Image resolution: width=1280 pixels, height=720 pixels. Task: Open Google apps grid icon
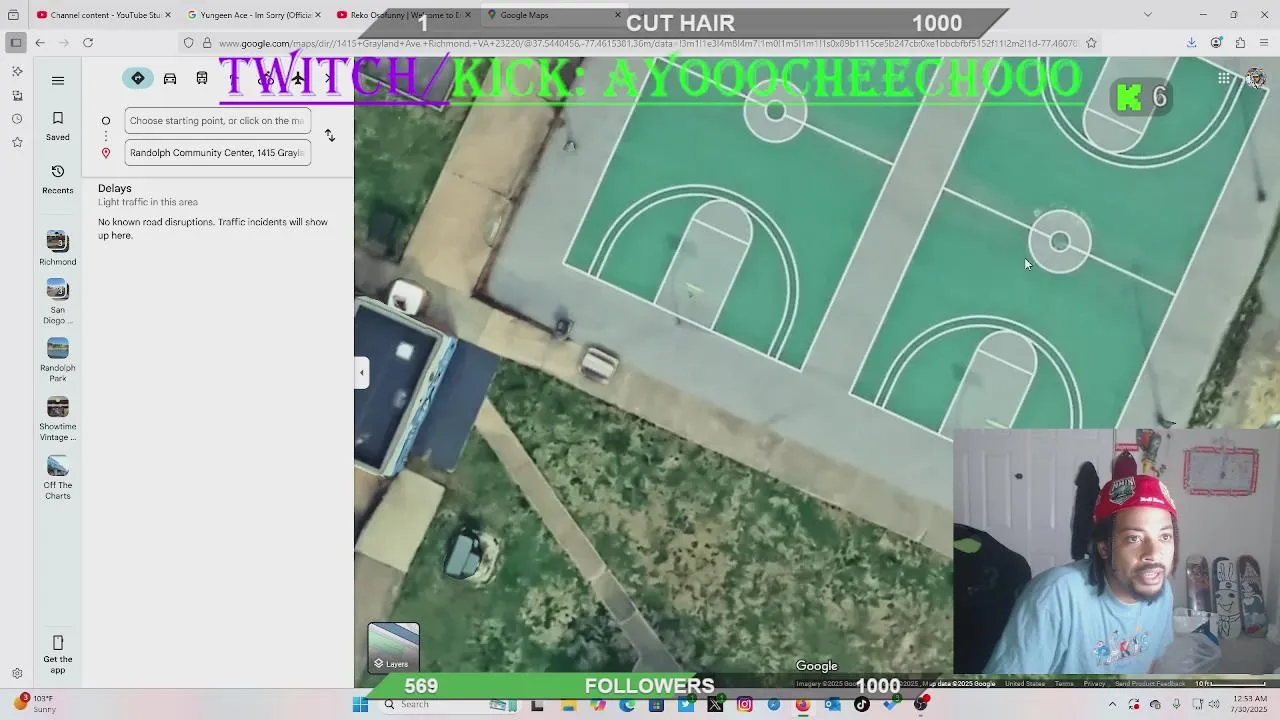tap(1224, 78)
